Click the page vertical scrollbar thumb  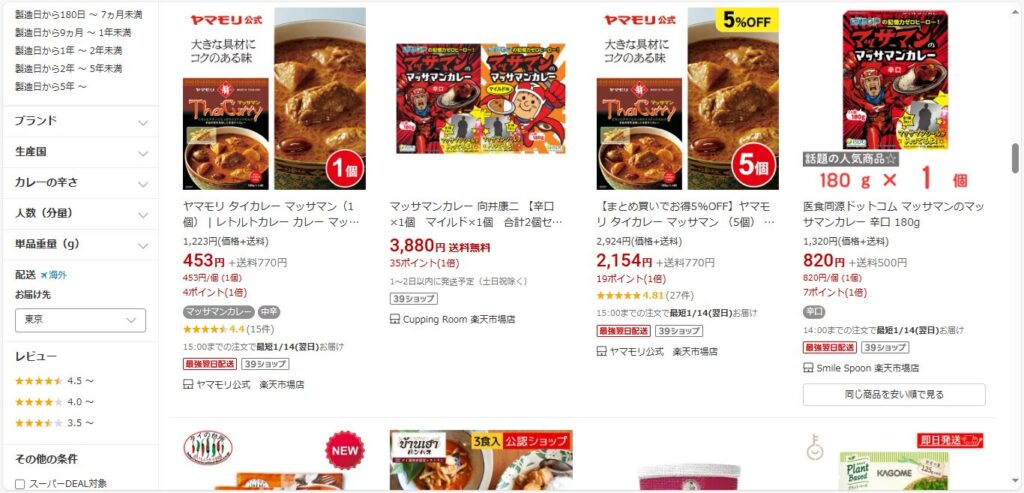pyautogui.click(x=1016, y=159)
